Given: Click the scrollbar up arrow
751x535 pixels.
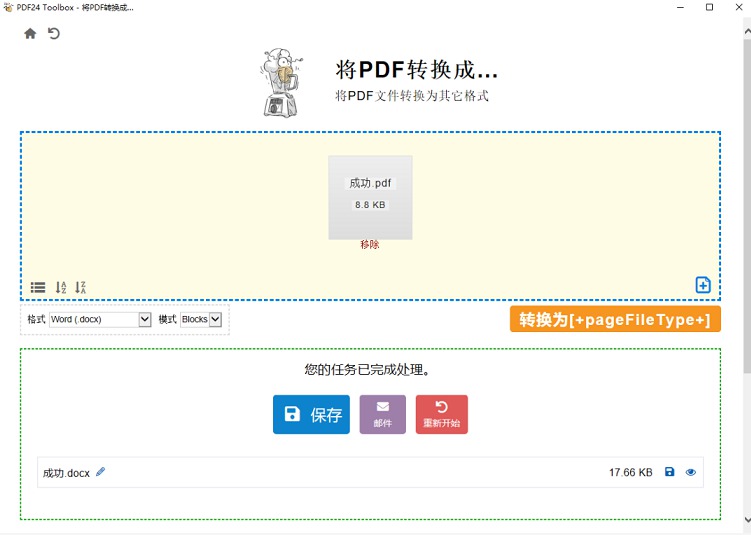Looking at the screenshot, I should [x=747, y=32].
